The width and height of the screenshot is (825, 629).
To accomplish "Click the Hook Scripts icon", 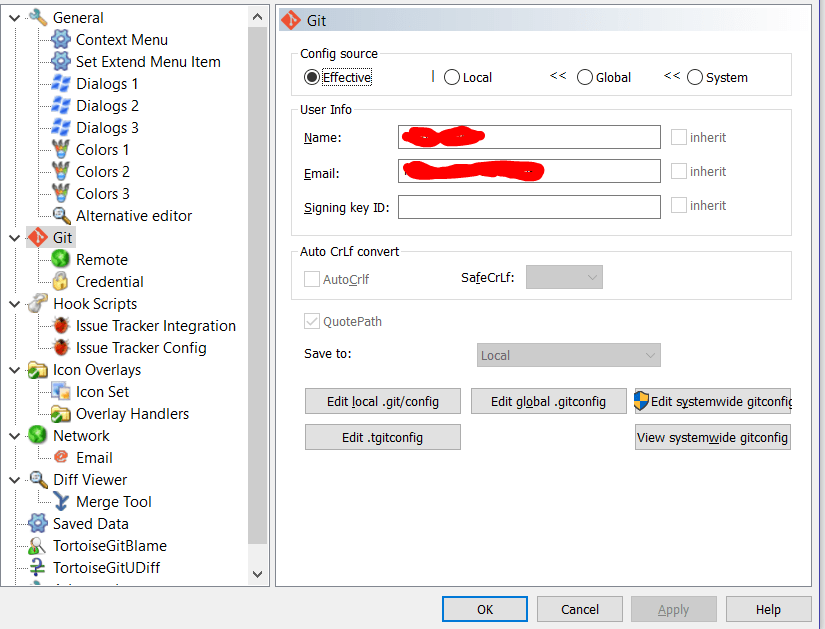I will coord(38,304).
